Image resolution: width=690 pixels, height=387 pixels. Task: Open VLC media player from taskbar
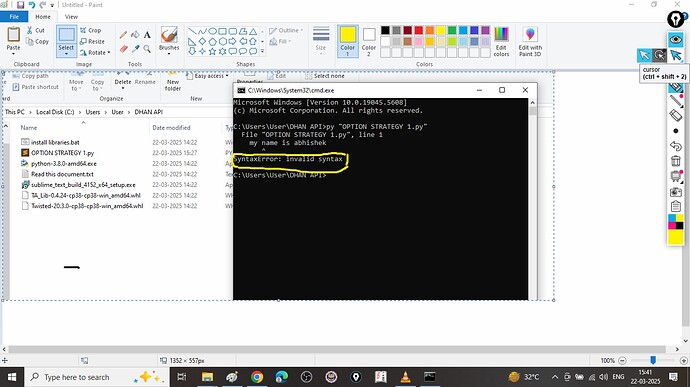405,377
